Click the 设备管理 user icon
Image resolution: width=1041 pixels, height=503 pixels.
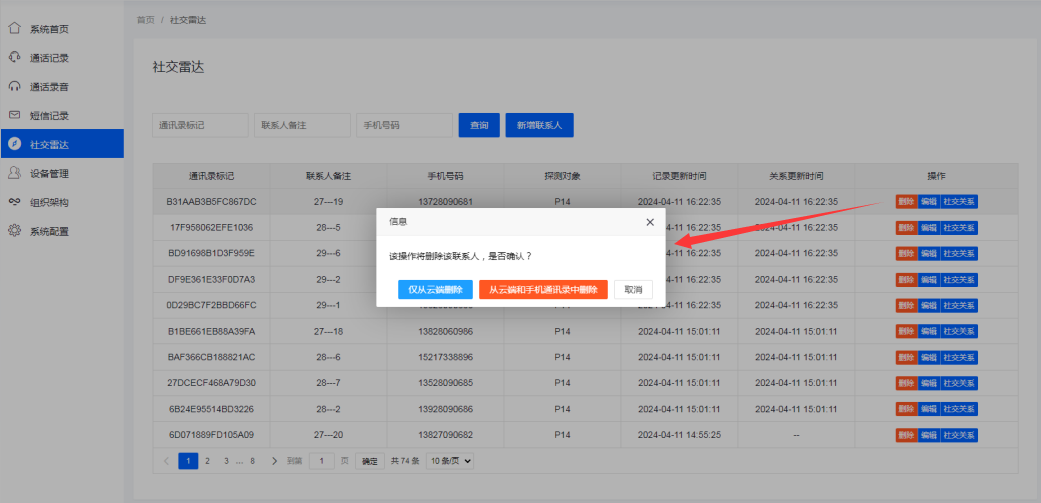pos(14,173)
